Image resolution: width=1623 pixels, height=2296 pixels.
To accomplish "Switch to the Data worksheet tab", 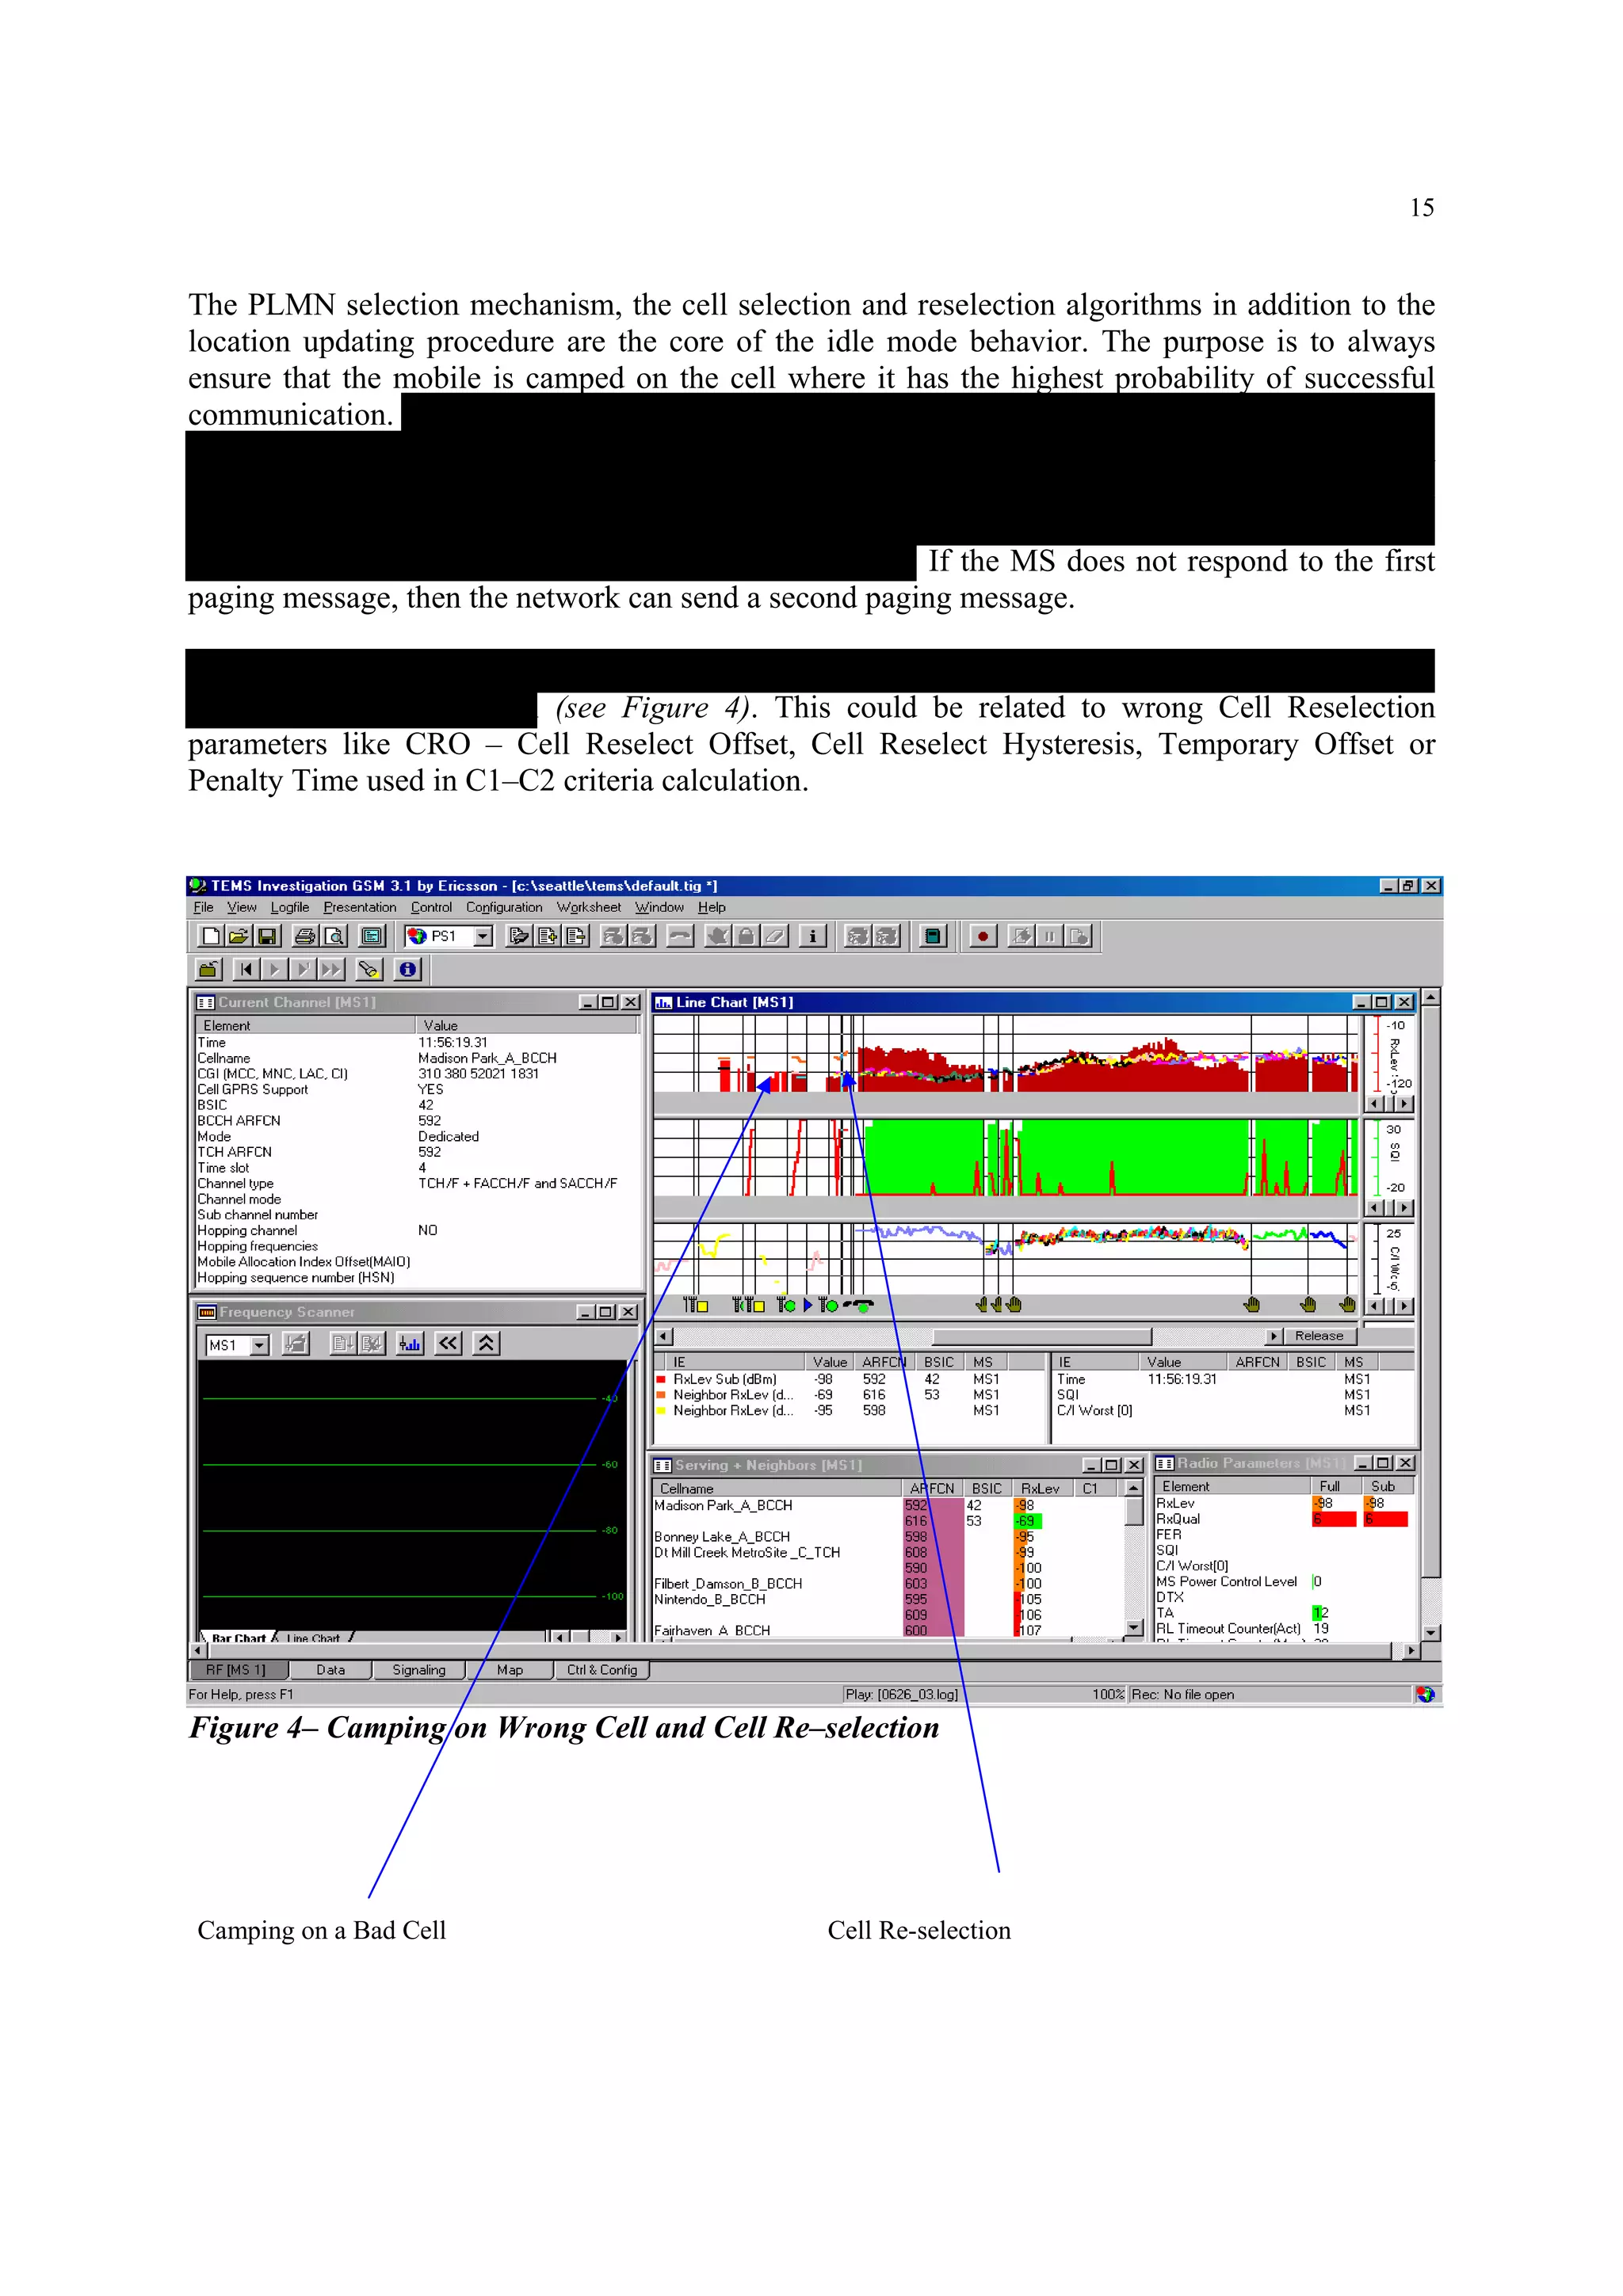I will coord(331,1669).
